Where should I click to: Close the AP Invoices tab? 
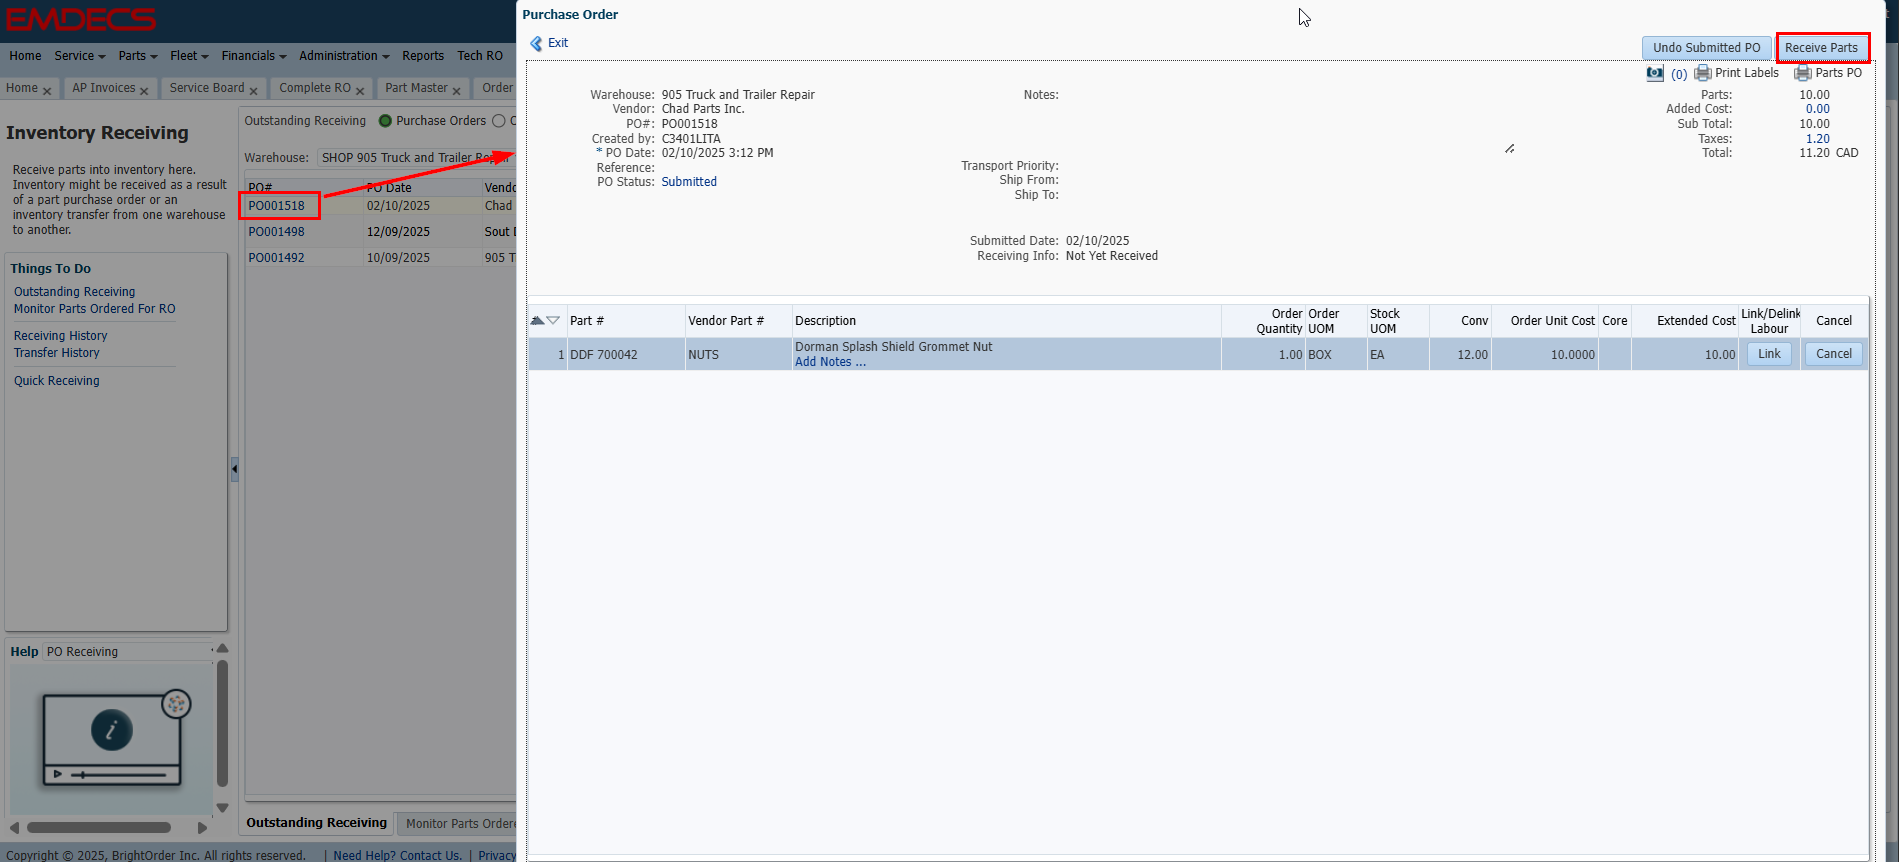tap(144, 91)
